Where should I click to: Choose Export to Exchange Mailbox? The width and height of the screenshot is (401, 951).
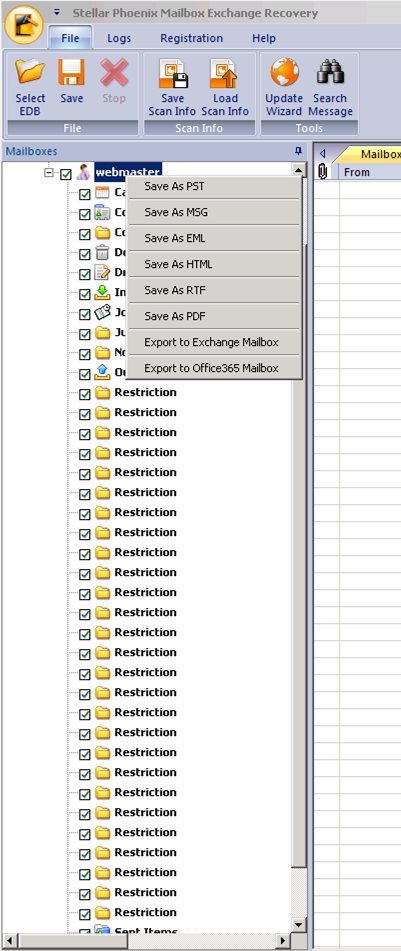(214, 342)
